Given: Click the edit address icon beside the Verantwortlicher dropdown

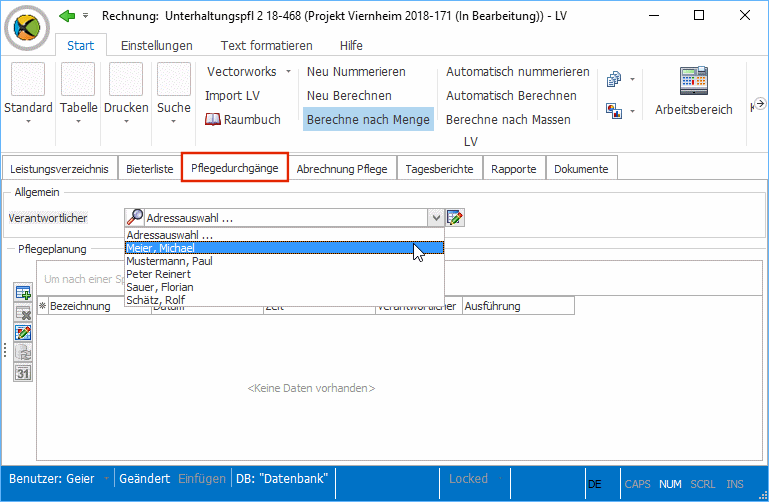Looking at the screenshot, I should pos(455,218).
